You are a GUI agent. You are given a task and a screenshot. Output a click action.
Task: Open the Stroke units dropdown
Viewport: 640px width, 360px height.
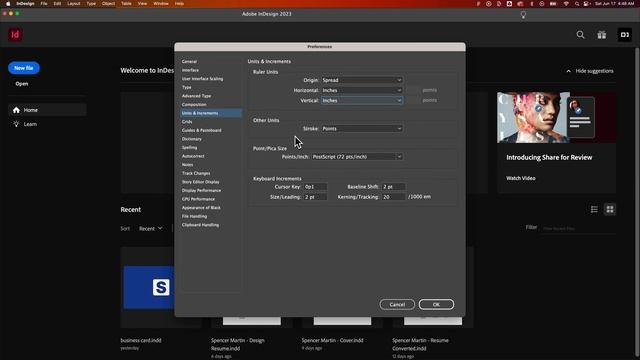[x=362, y=129]
